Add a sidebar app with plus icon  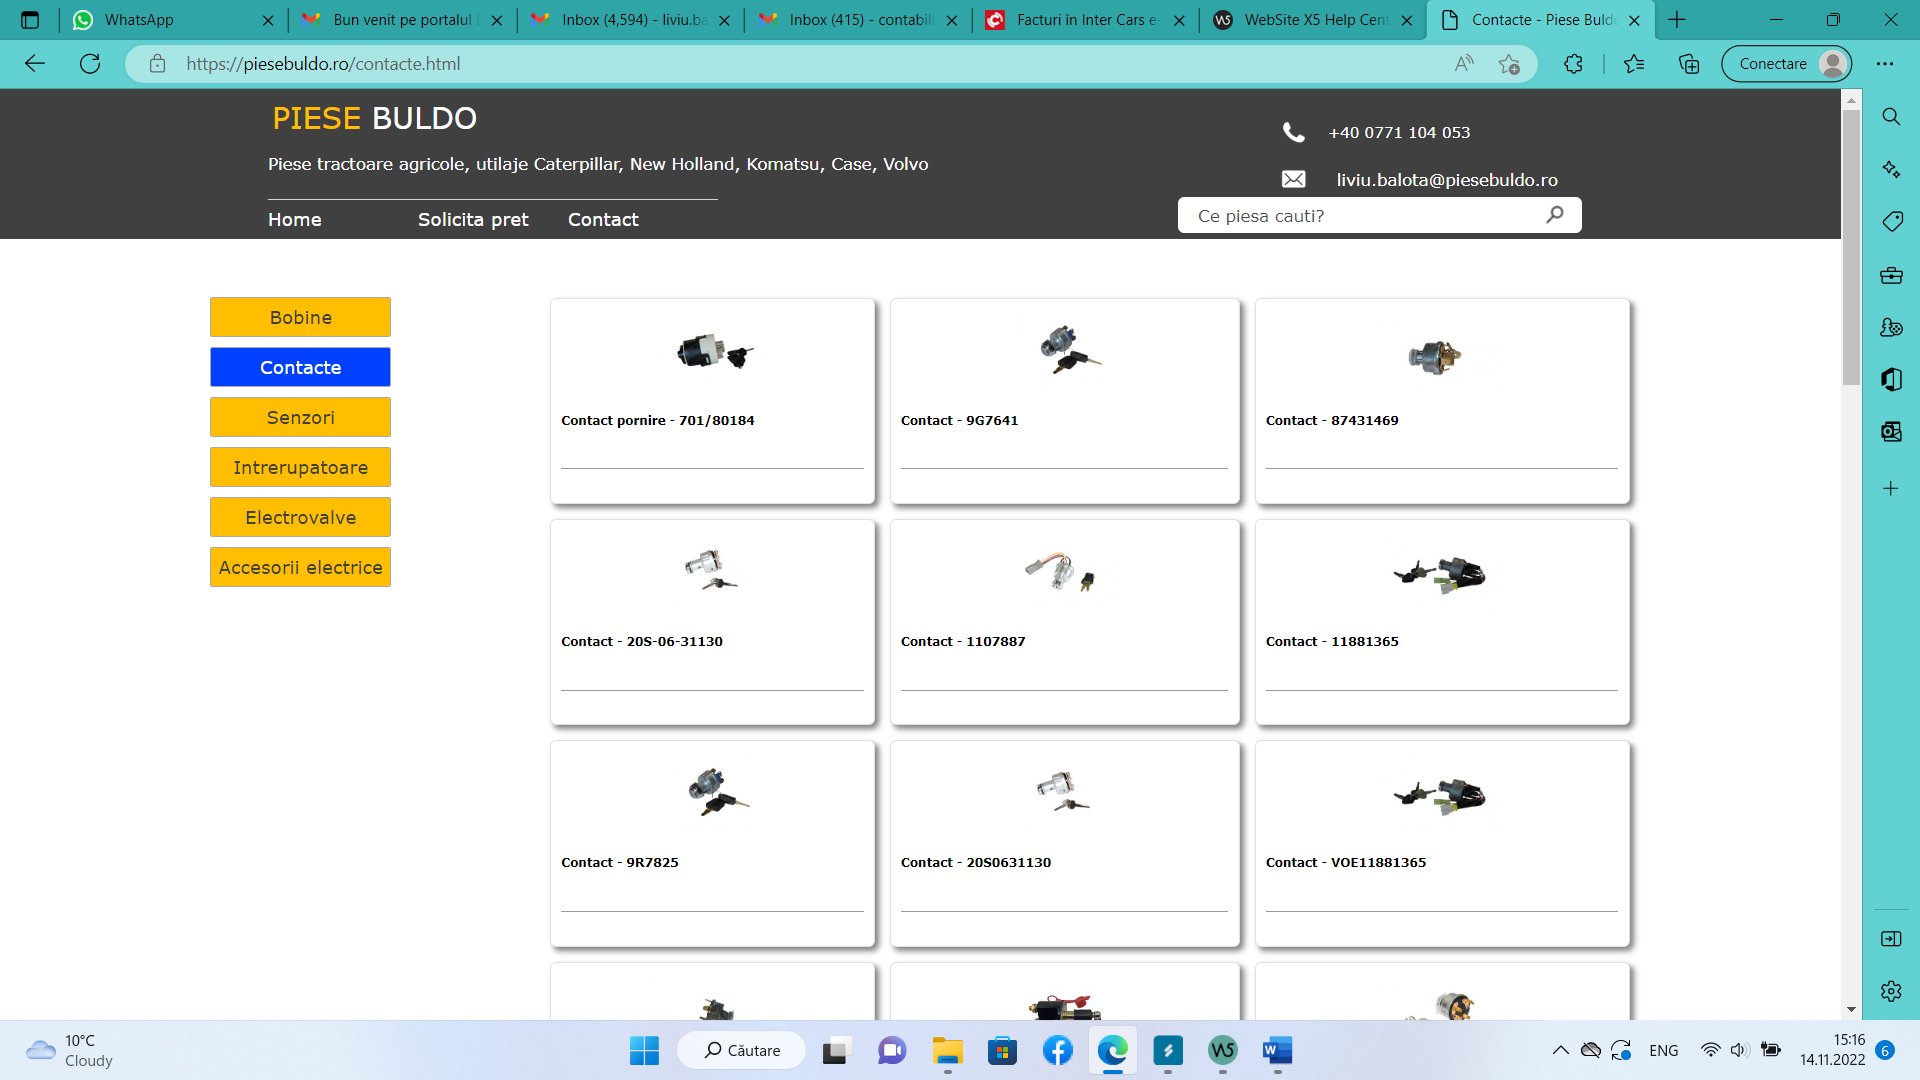pos(1891,489)
